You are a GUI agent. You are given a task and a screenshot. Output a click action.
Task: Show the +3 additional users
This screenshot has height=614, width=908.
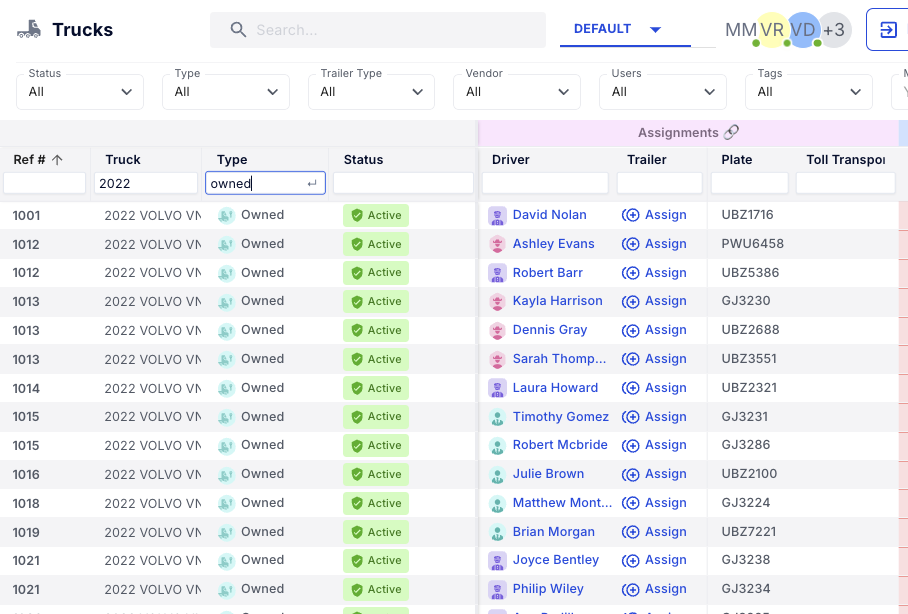pyautogui.click(x=834, y=30)
